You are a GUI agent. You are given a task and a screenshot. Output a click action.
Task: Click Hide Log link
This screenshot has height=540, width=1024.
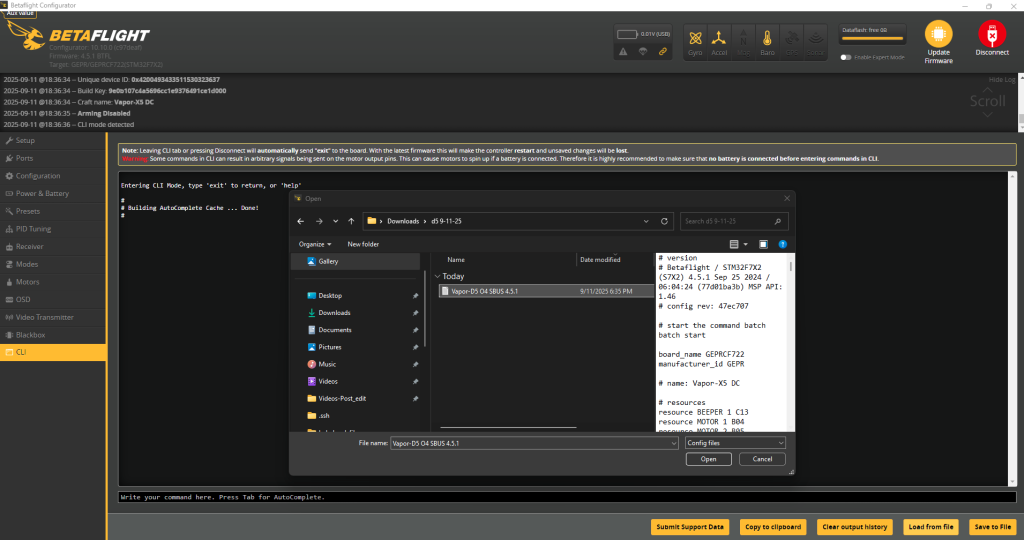click(x=1001, y=80)
